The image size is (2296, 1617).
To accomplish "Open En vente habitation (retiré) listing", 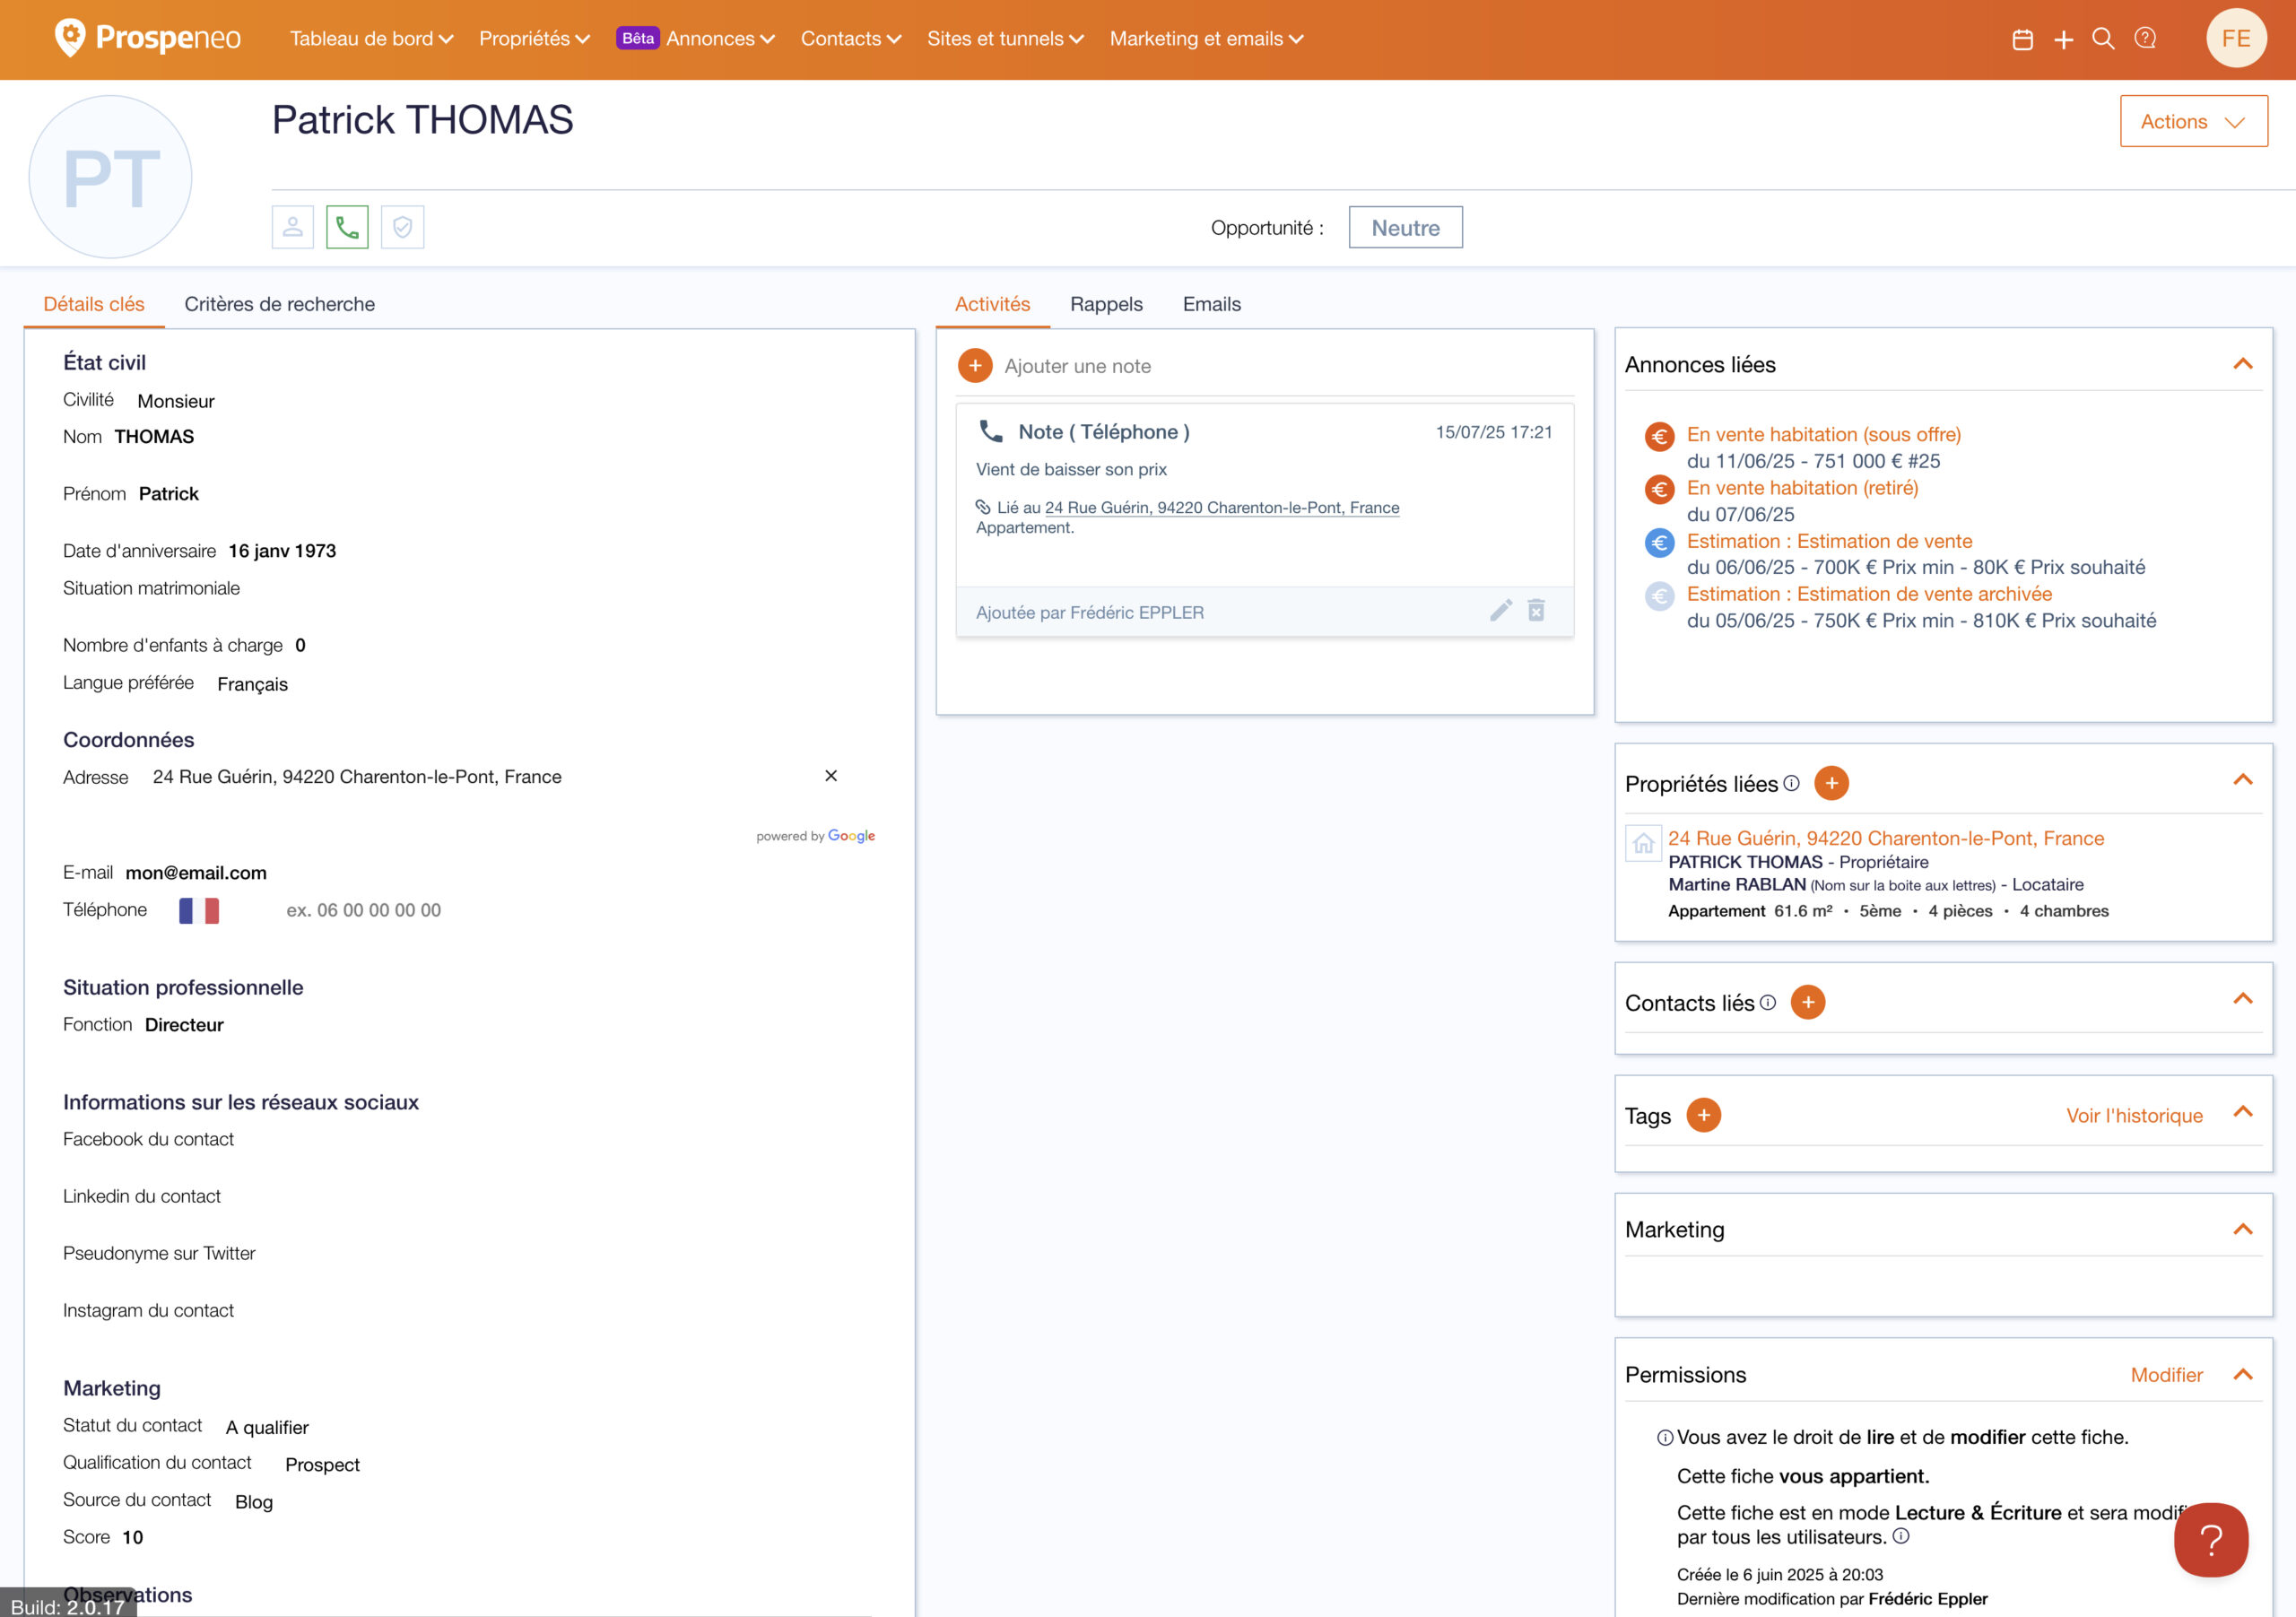I will [x=1802, y=488].
